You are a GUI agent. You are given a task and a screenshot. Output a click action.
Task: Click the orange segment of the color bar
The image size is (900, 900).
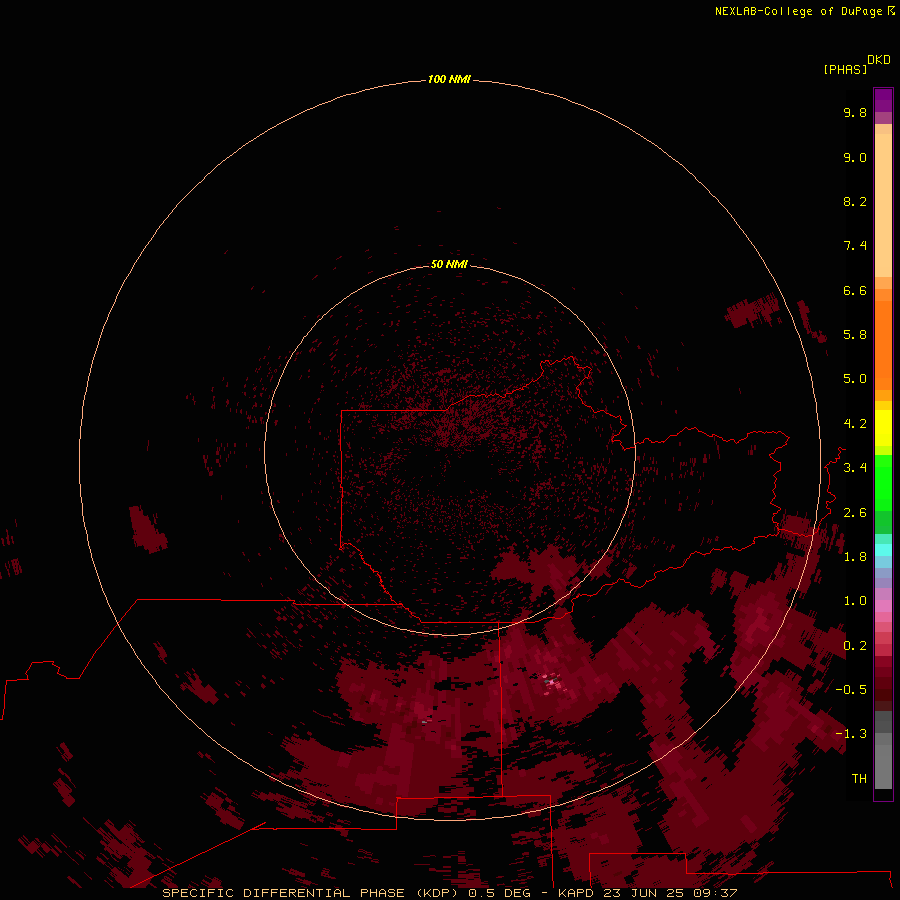[883, 345]
